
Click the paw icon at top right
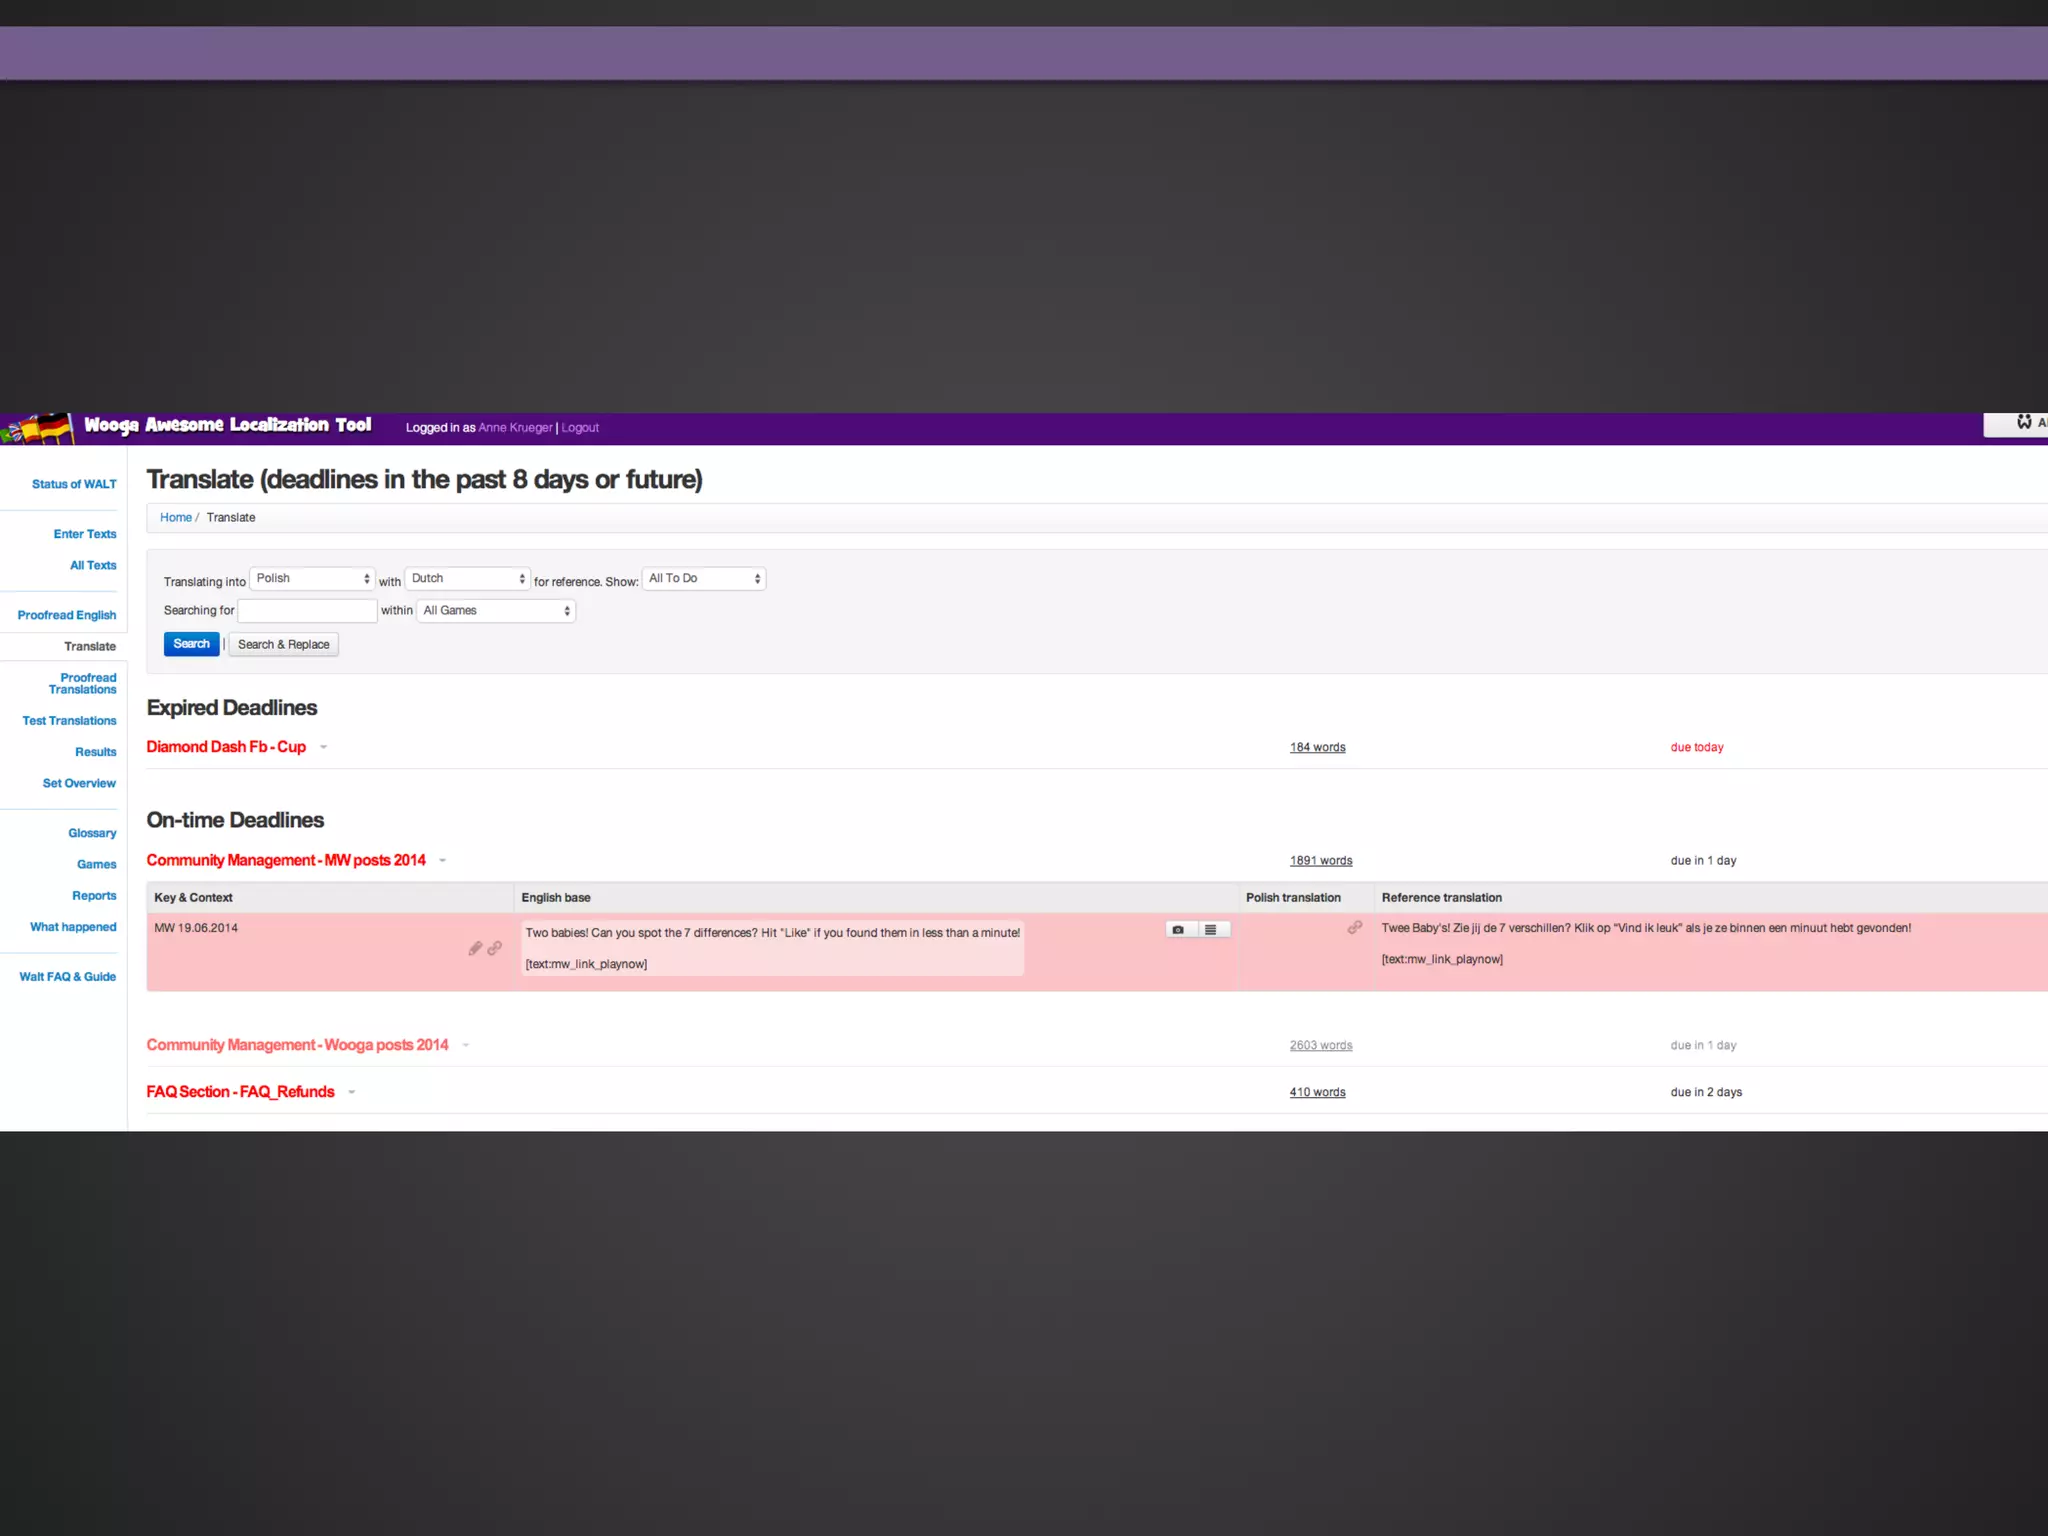tap(2023, 422)
